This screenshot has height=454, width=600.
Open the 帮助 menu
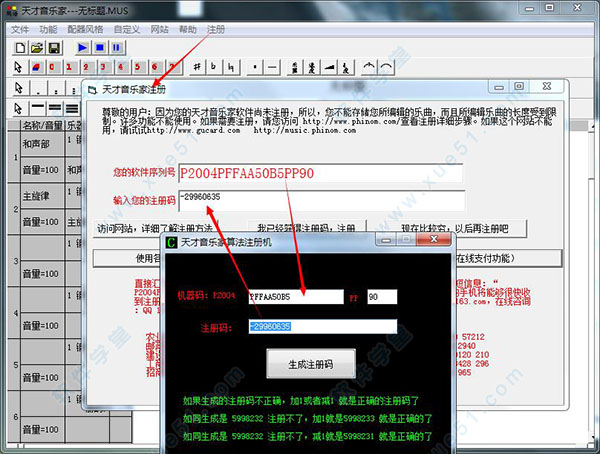pos(188,29)
